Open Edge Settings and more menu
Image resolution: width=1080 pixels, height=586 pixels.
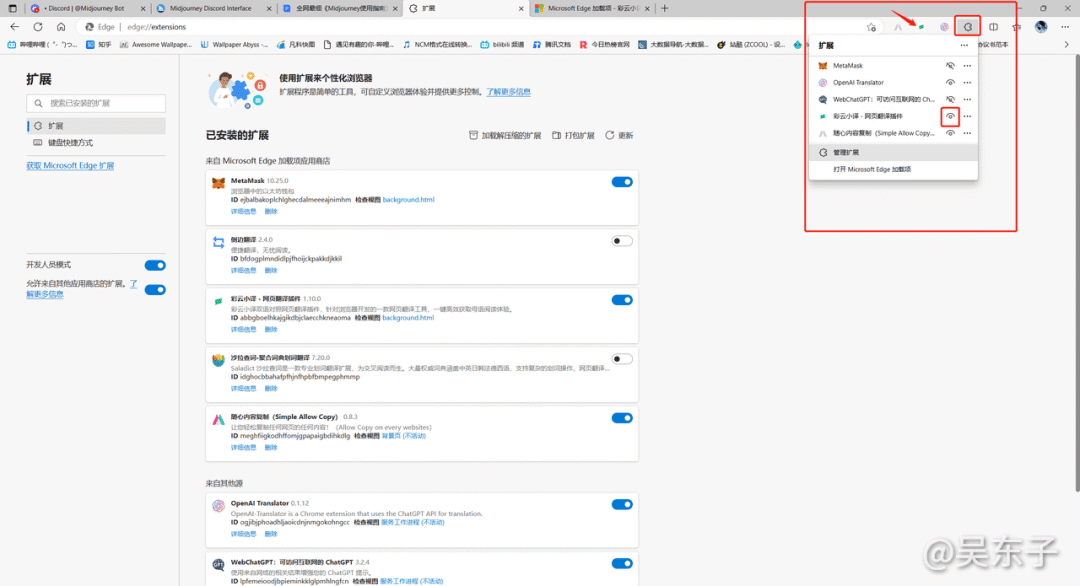coord(1065,27)
